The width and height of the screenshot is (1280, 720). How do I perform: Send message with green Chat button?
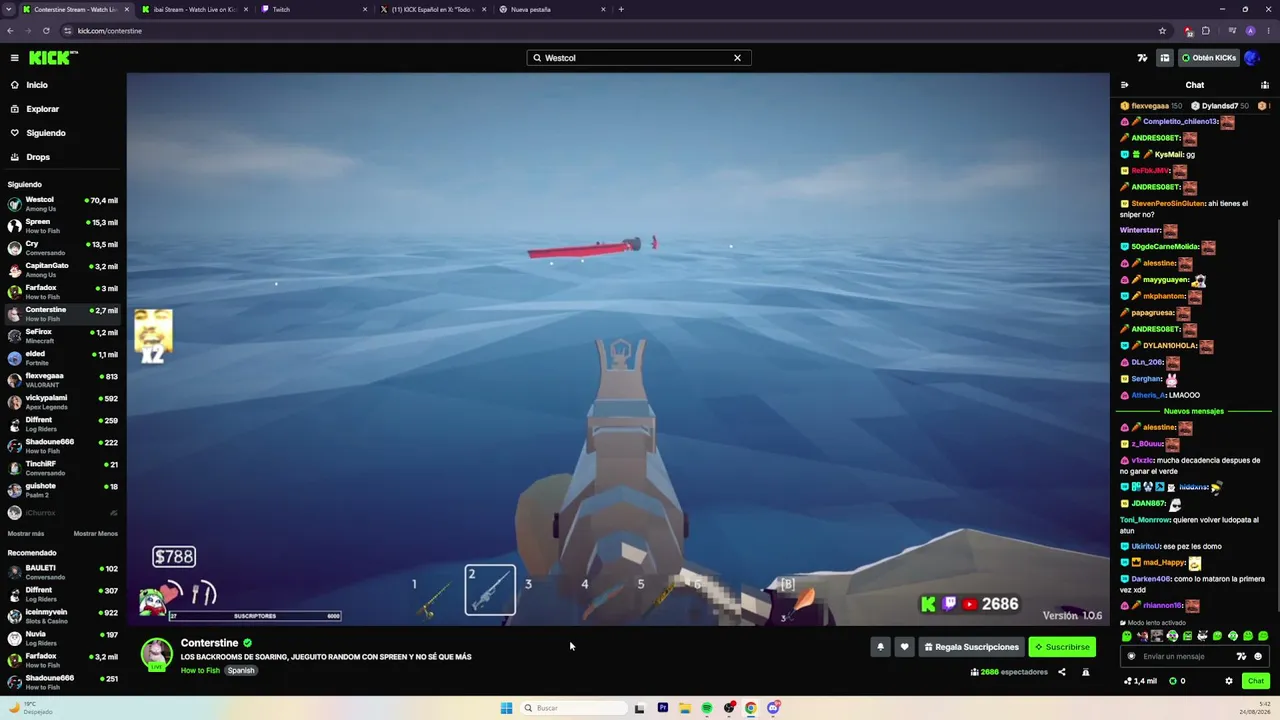[1256, 681]
